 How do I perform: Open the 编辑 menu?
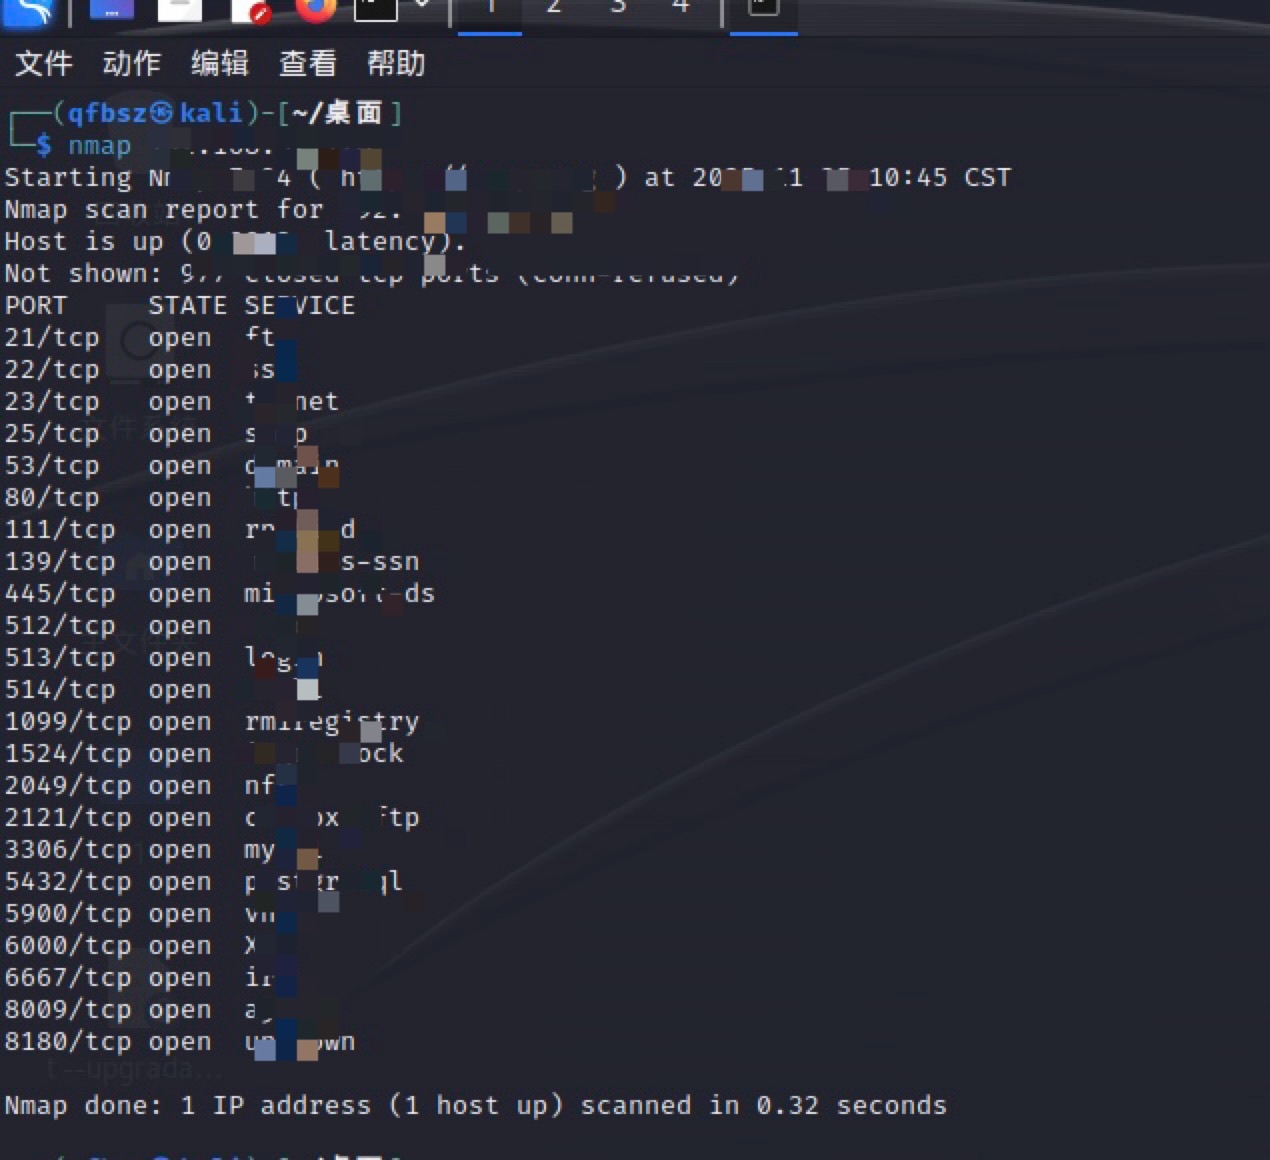[218, 63]
